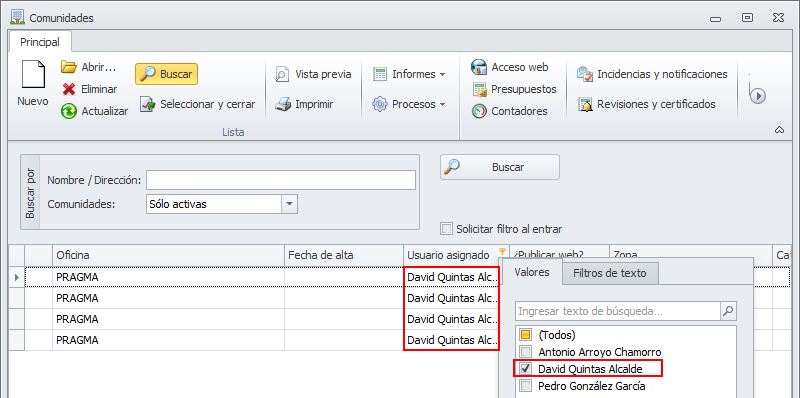The width and height of the screenshot is (800, 398).
Task: Click the red Eliminar cross icon
Action: (x=68, y=89)
